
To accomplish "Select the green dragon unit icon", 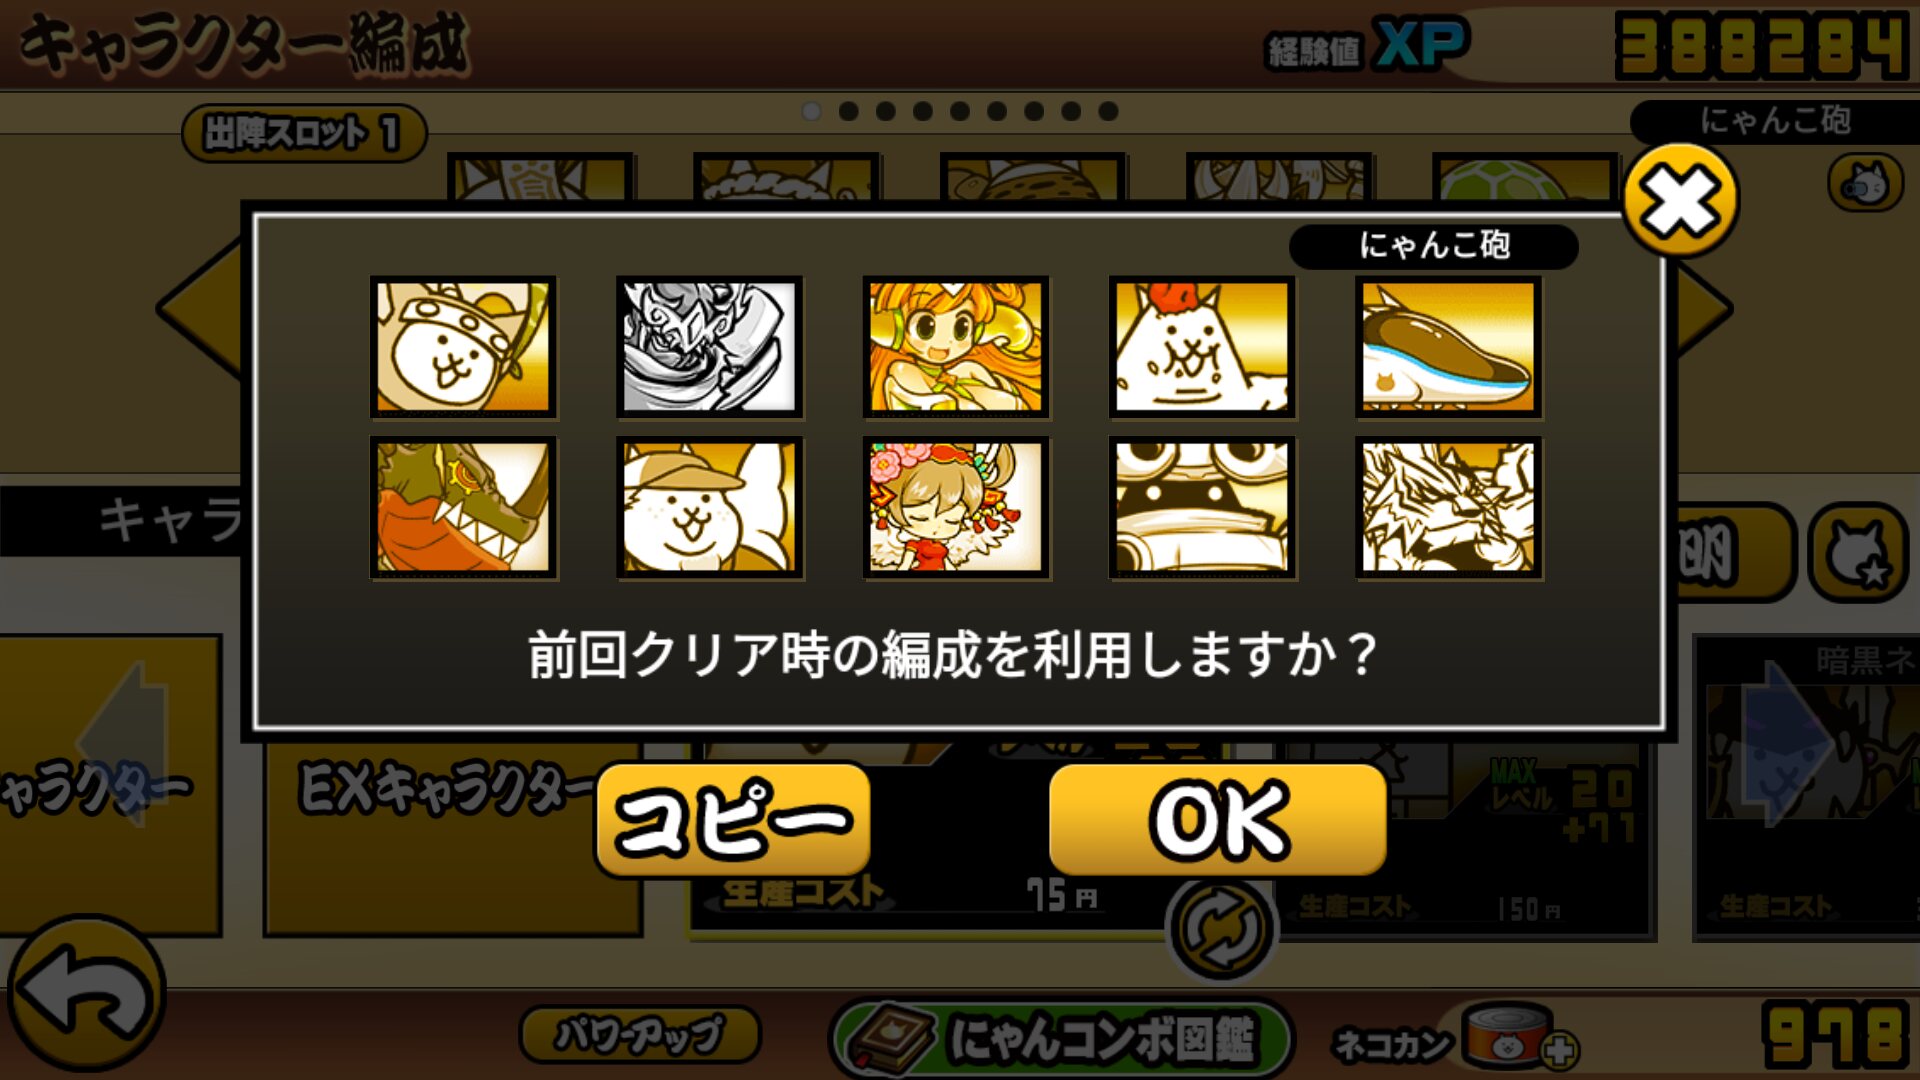I will (463, 508).
